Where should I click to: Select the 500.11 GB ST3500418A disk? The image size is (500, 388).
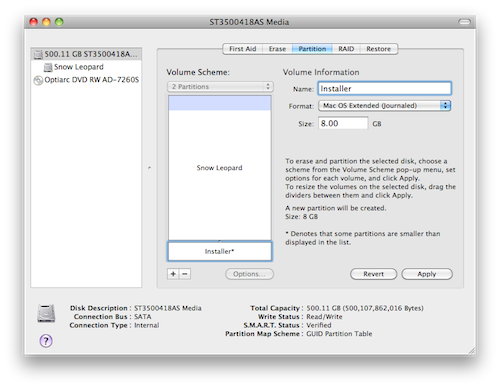tap(86, 54)
